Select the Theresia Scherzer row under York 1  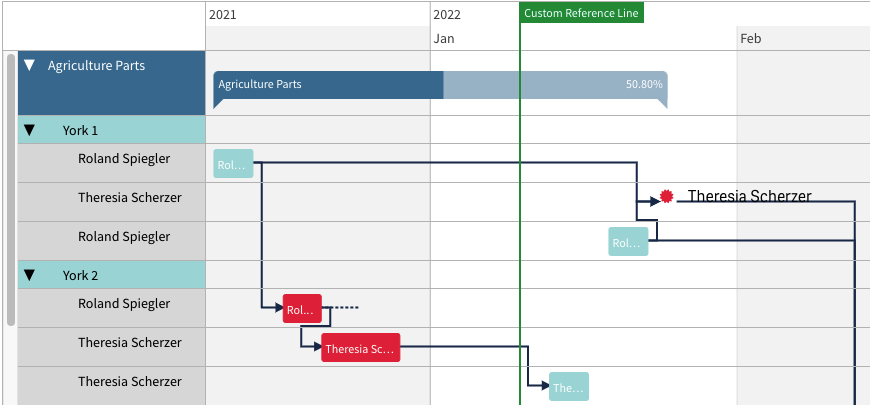[112, 202]
